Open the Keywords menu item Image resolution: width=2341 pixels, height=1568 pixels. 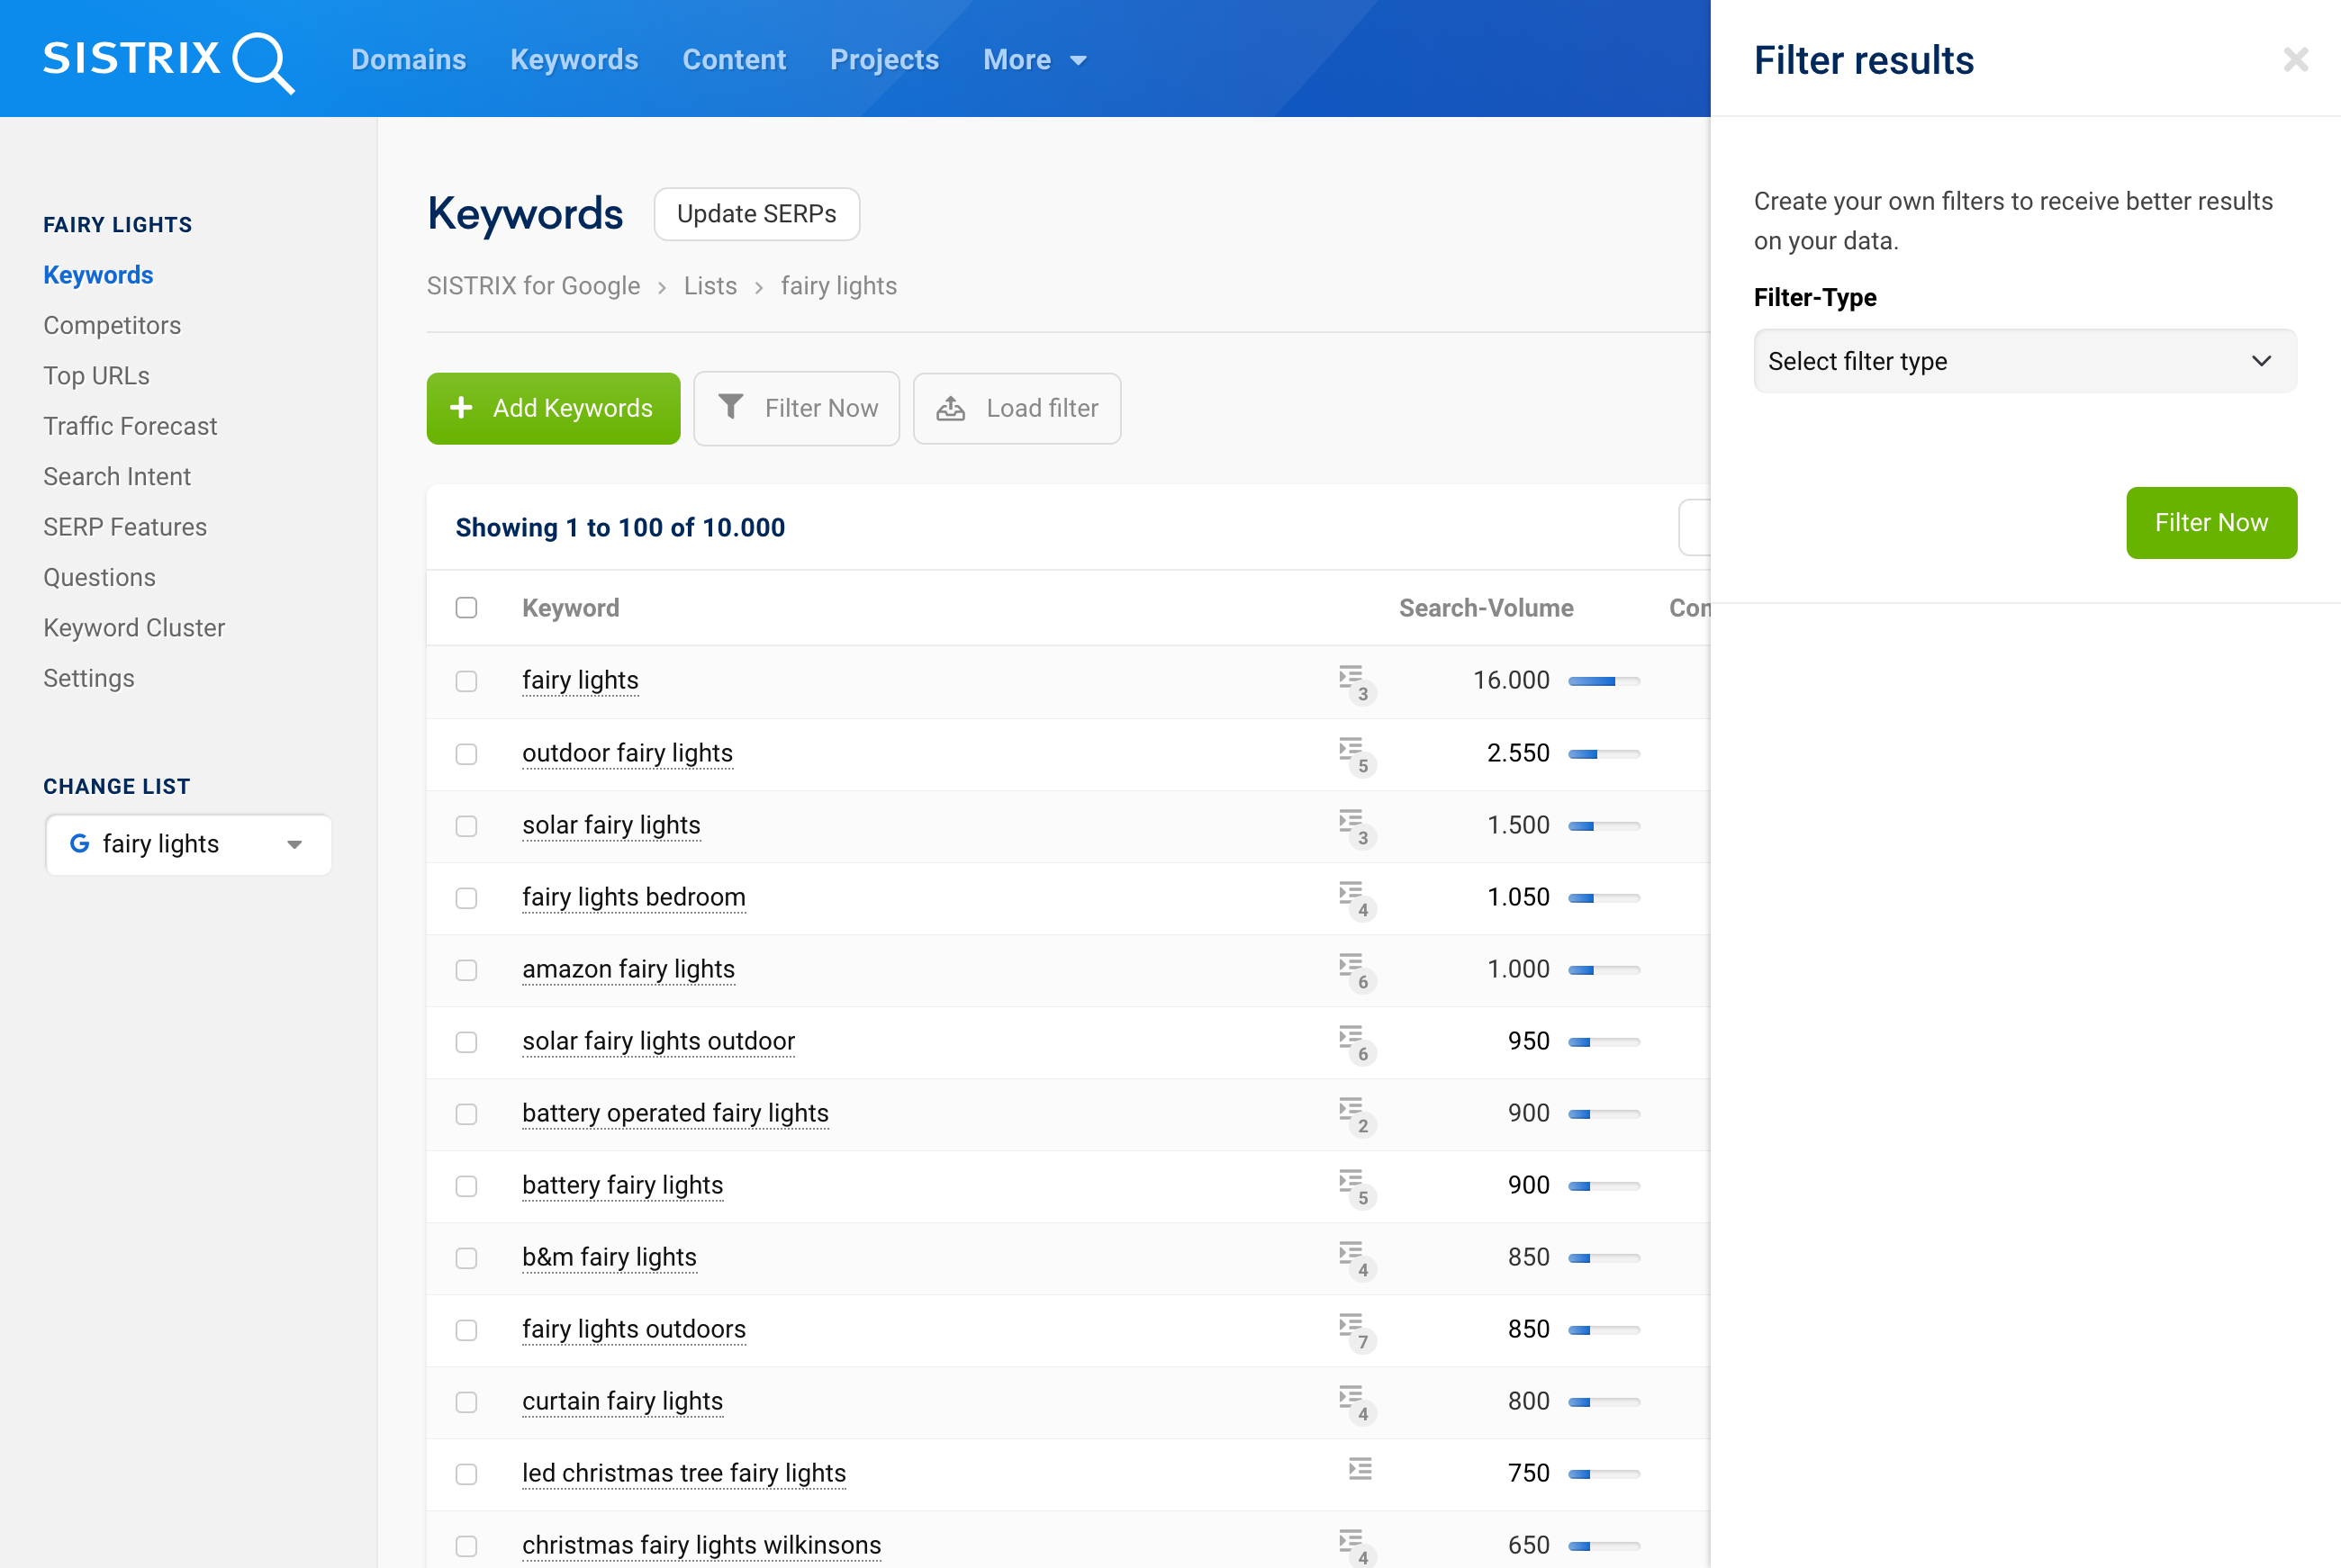pos(574,58)
